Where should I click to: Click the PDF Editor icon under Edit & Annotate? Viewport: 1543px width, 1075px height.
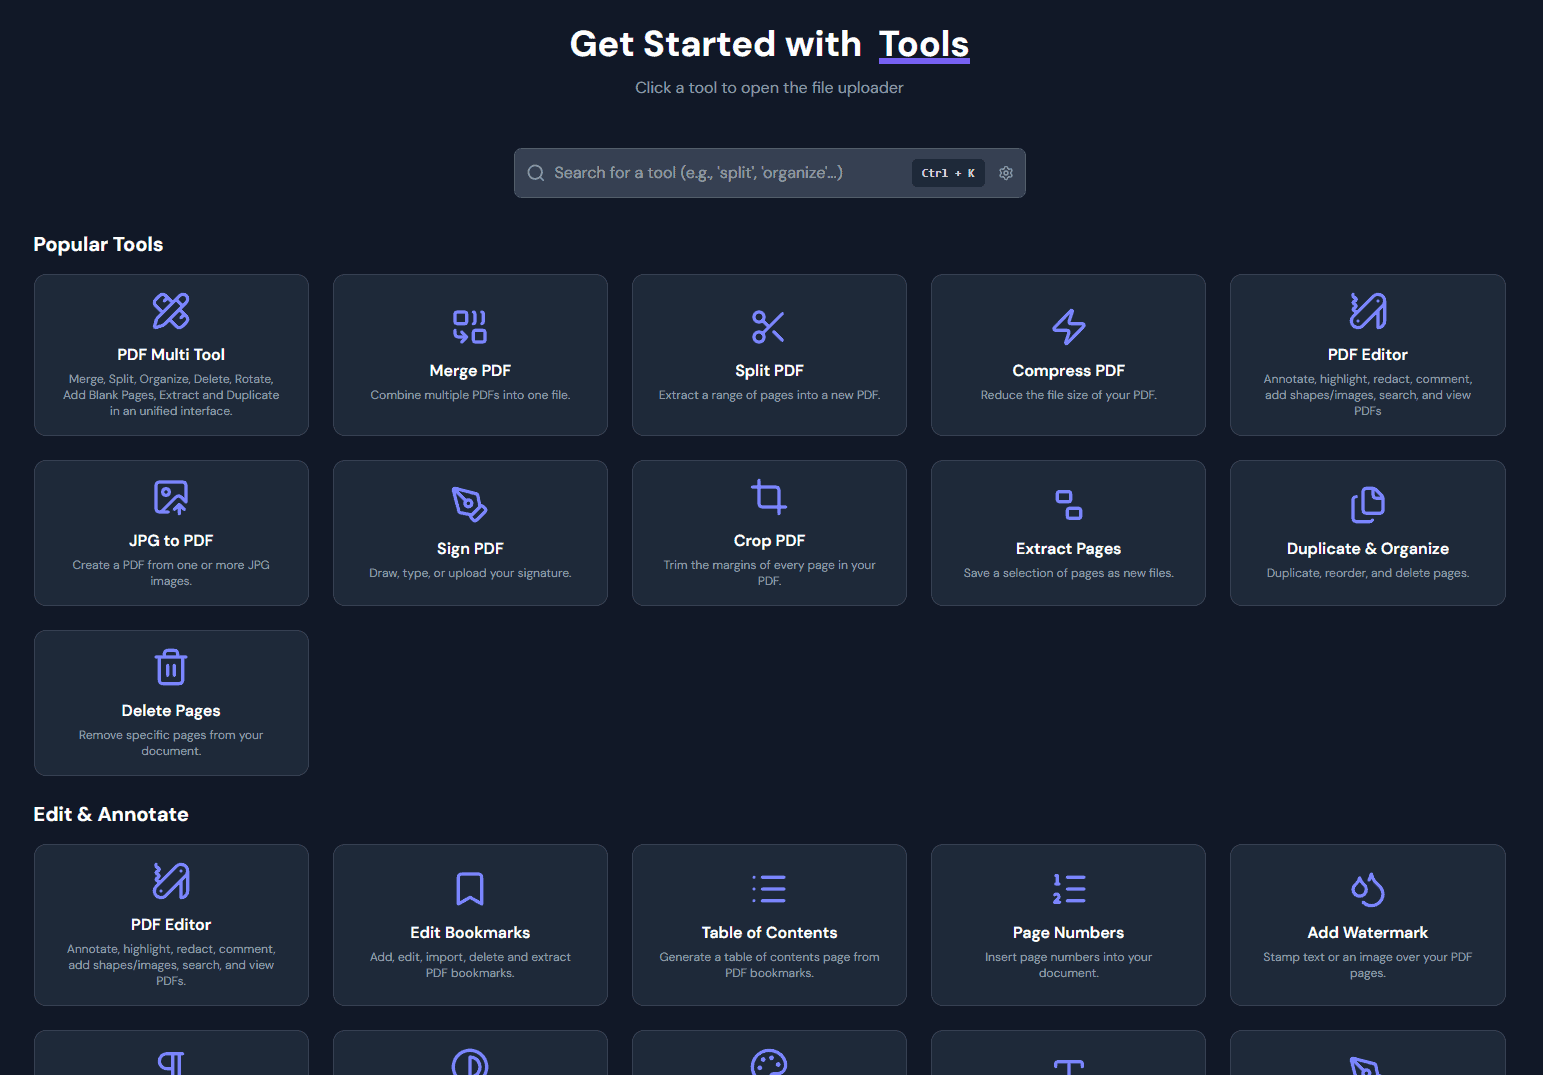[171, 881]
